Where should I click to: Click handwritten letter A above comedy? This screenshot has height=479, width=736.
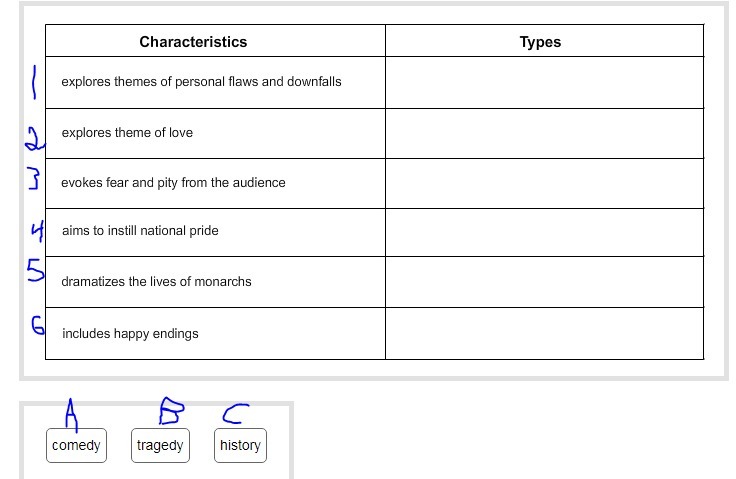pyautogui.click(x=71, y=410)
